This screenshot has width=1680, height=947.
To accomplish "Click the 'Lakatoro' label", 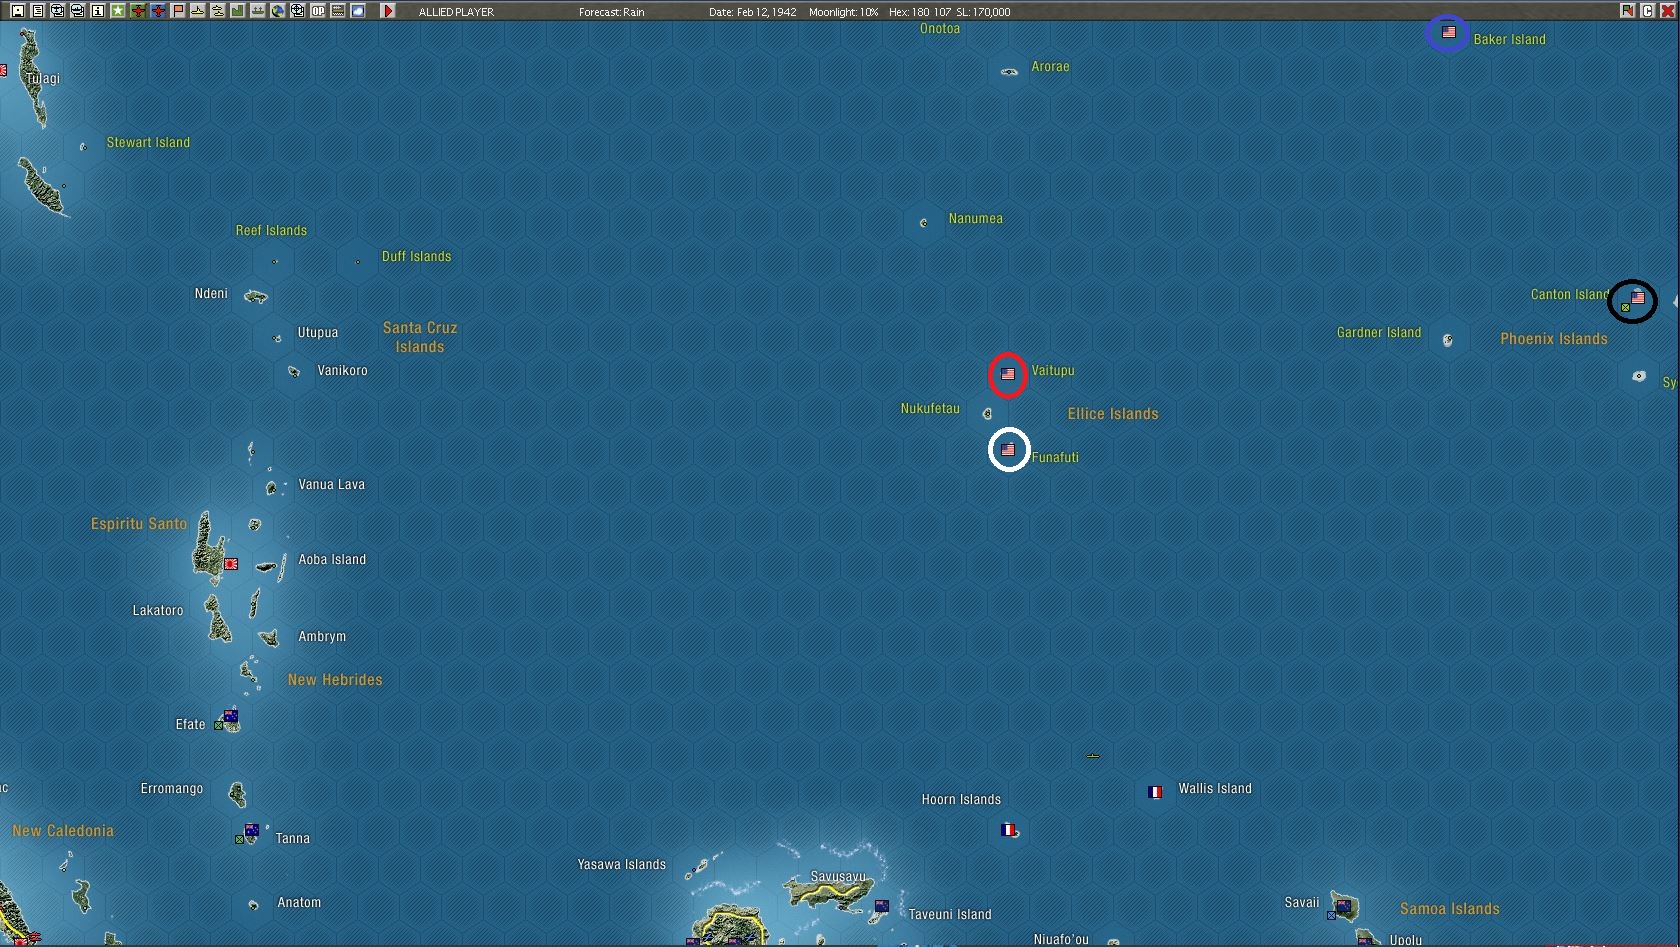I will click(x=158, y=611).
